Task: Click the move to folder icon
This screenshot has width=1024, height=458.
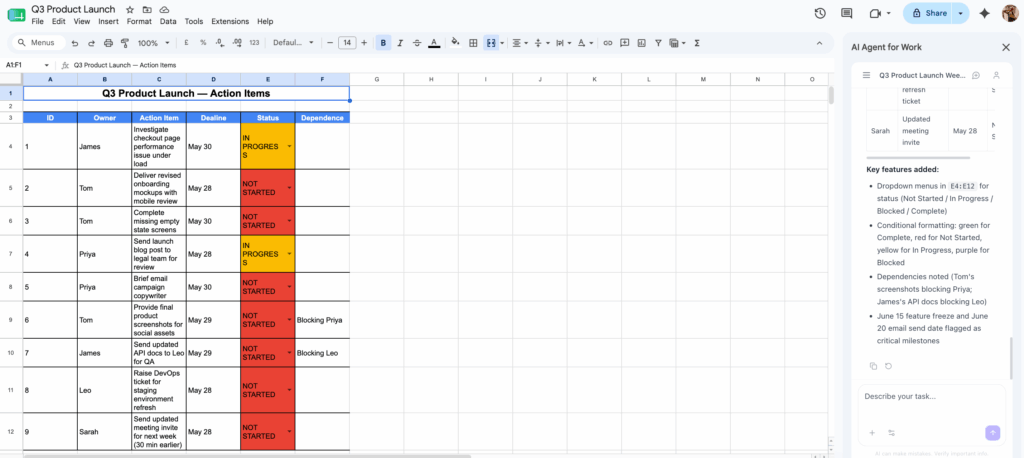Action: point(147,10)
